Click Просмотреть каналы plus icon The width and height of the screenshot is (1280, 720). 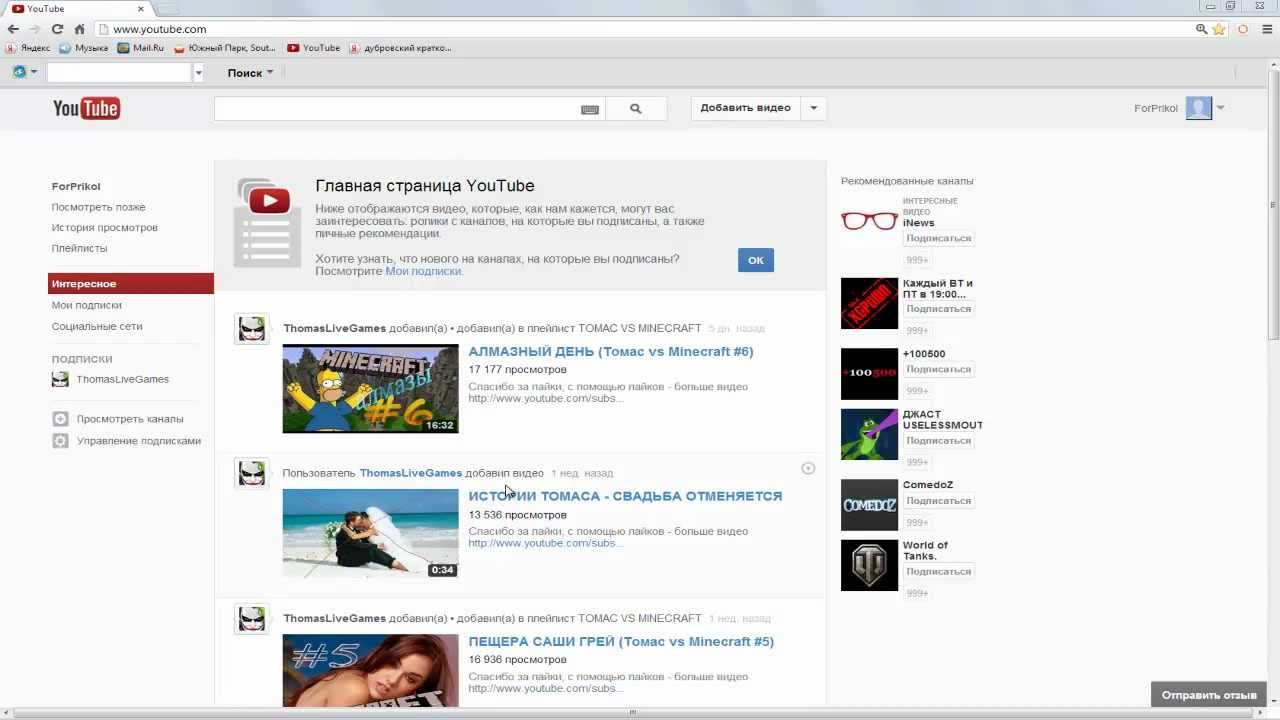coord(60,419)
